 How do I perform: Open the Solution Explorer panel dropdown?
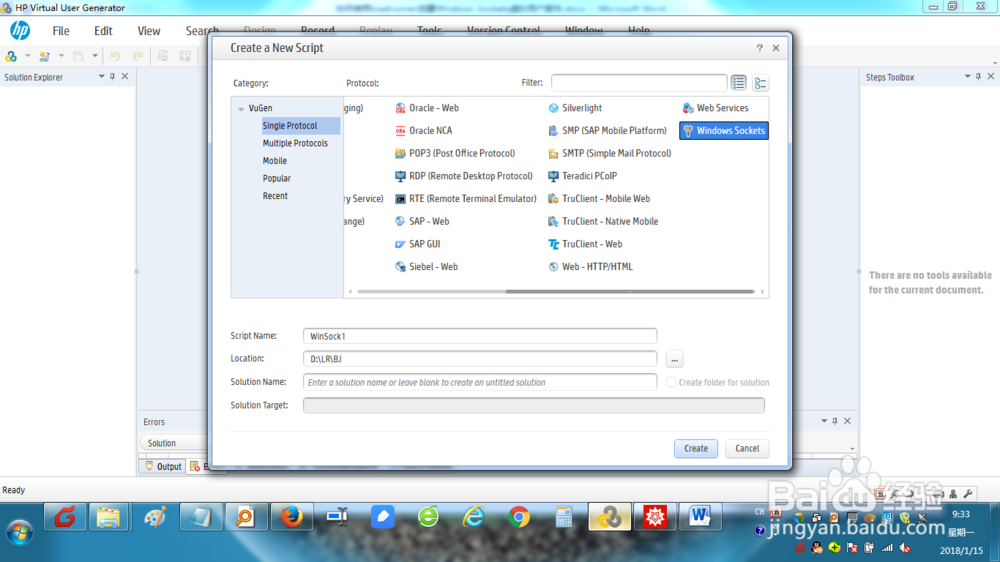pyautogui.click(x=101, y=77)
